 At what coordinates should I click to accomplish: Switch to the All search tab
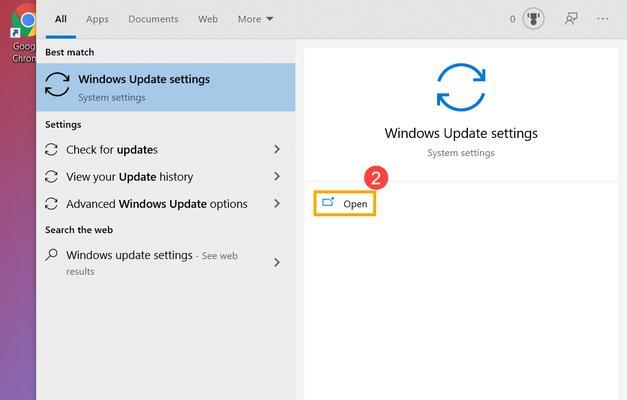[61, 19]
